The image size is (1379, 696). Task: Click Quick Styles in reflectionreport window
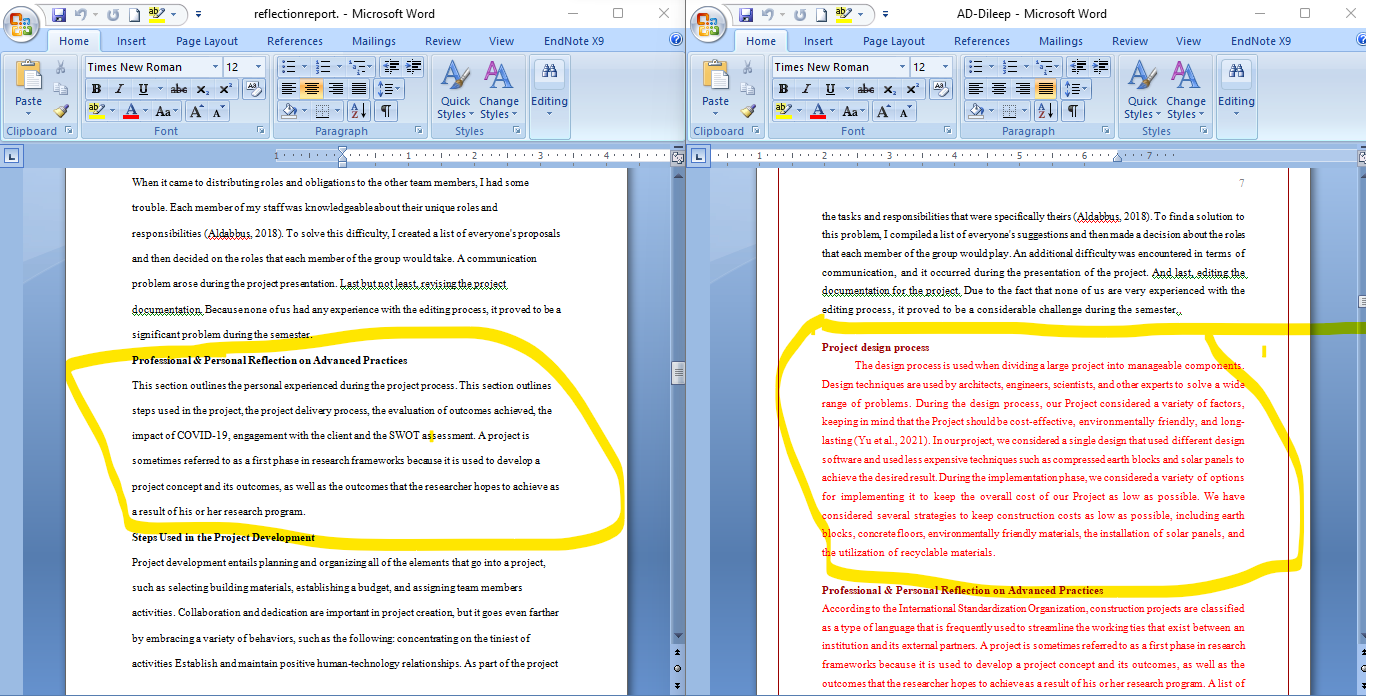(454, 89)
